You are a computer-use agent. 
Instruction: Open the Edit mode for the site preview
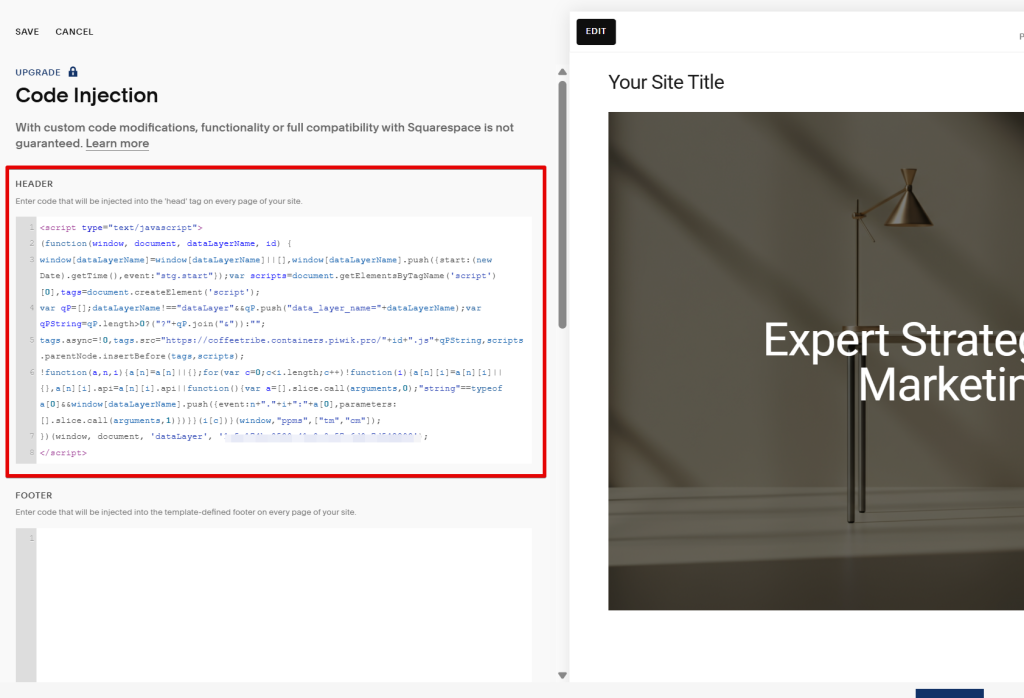tap(596, 31)
